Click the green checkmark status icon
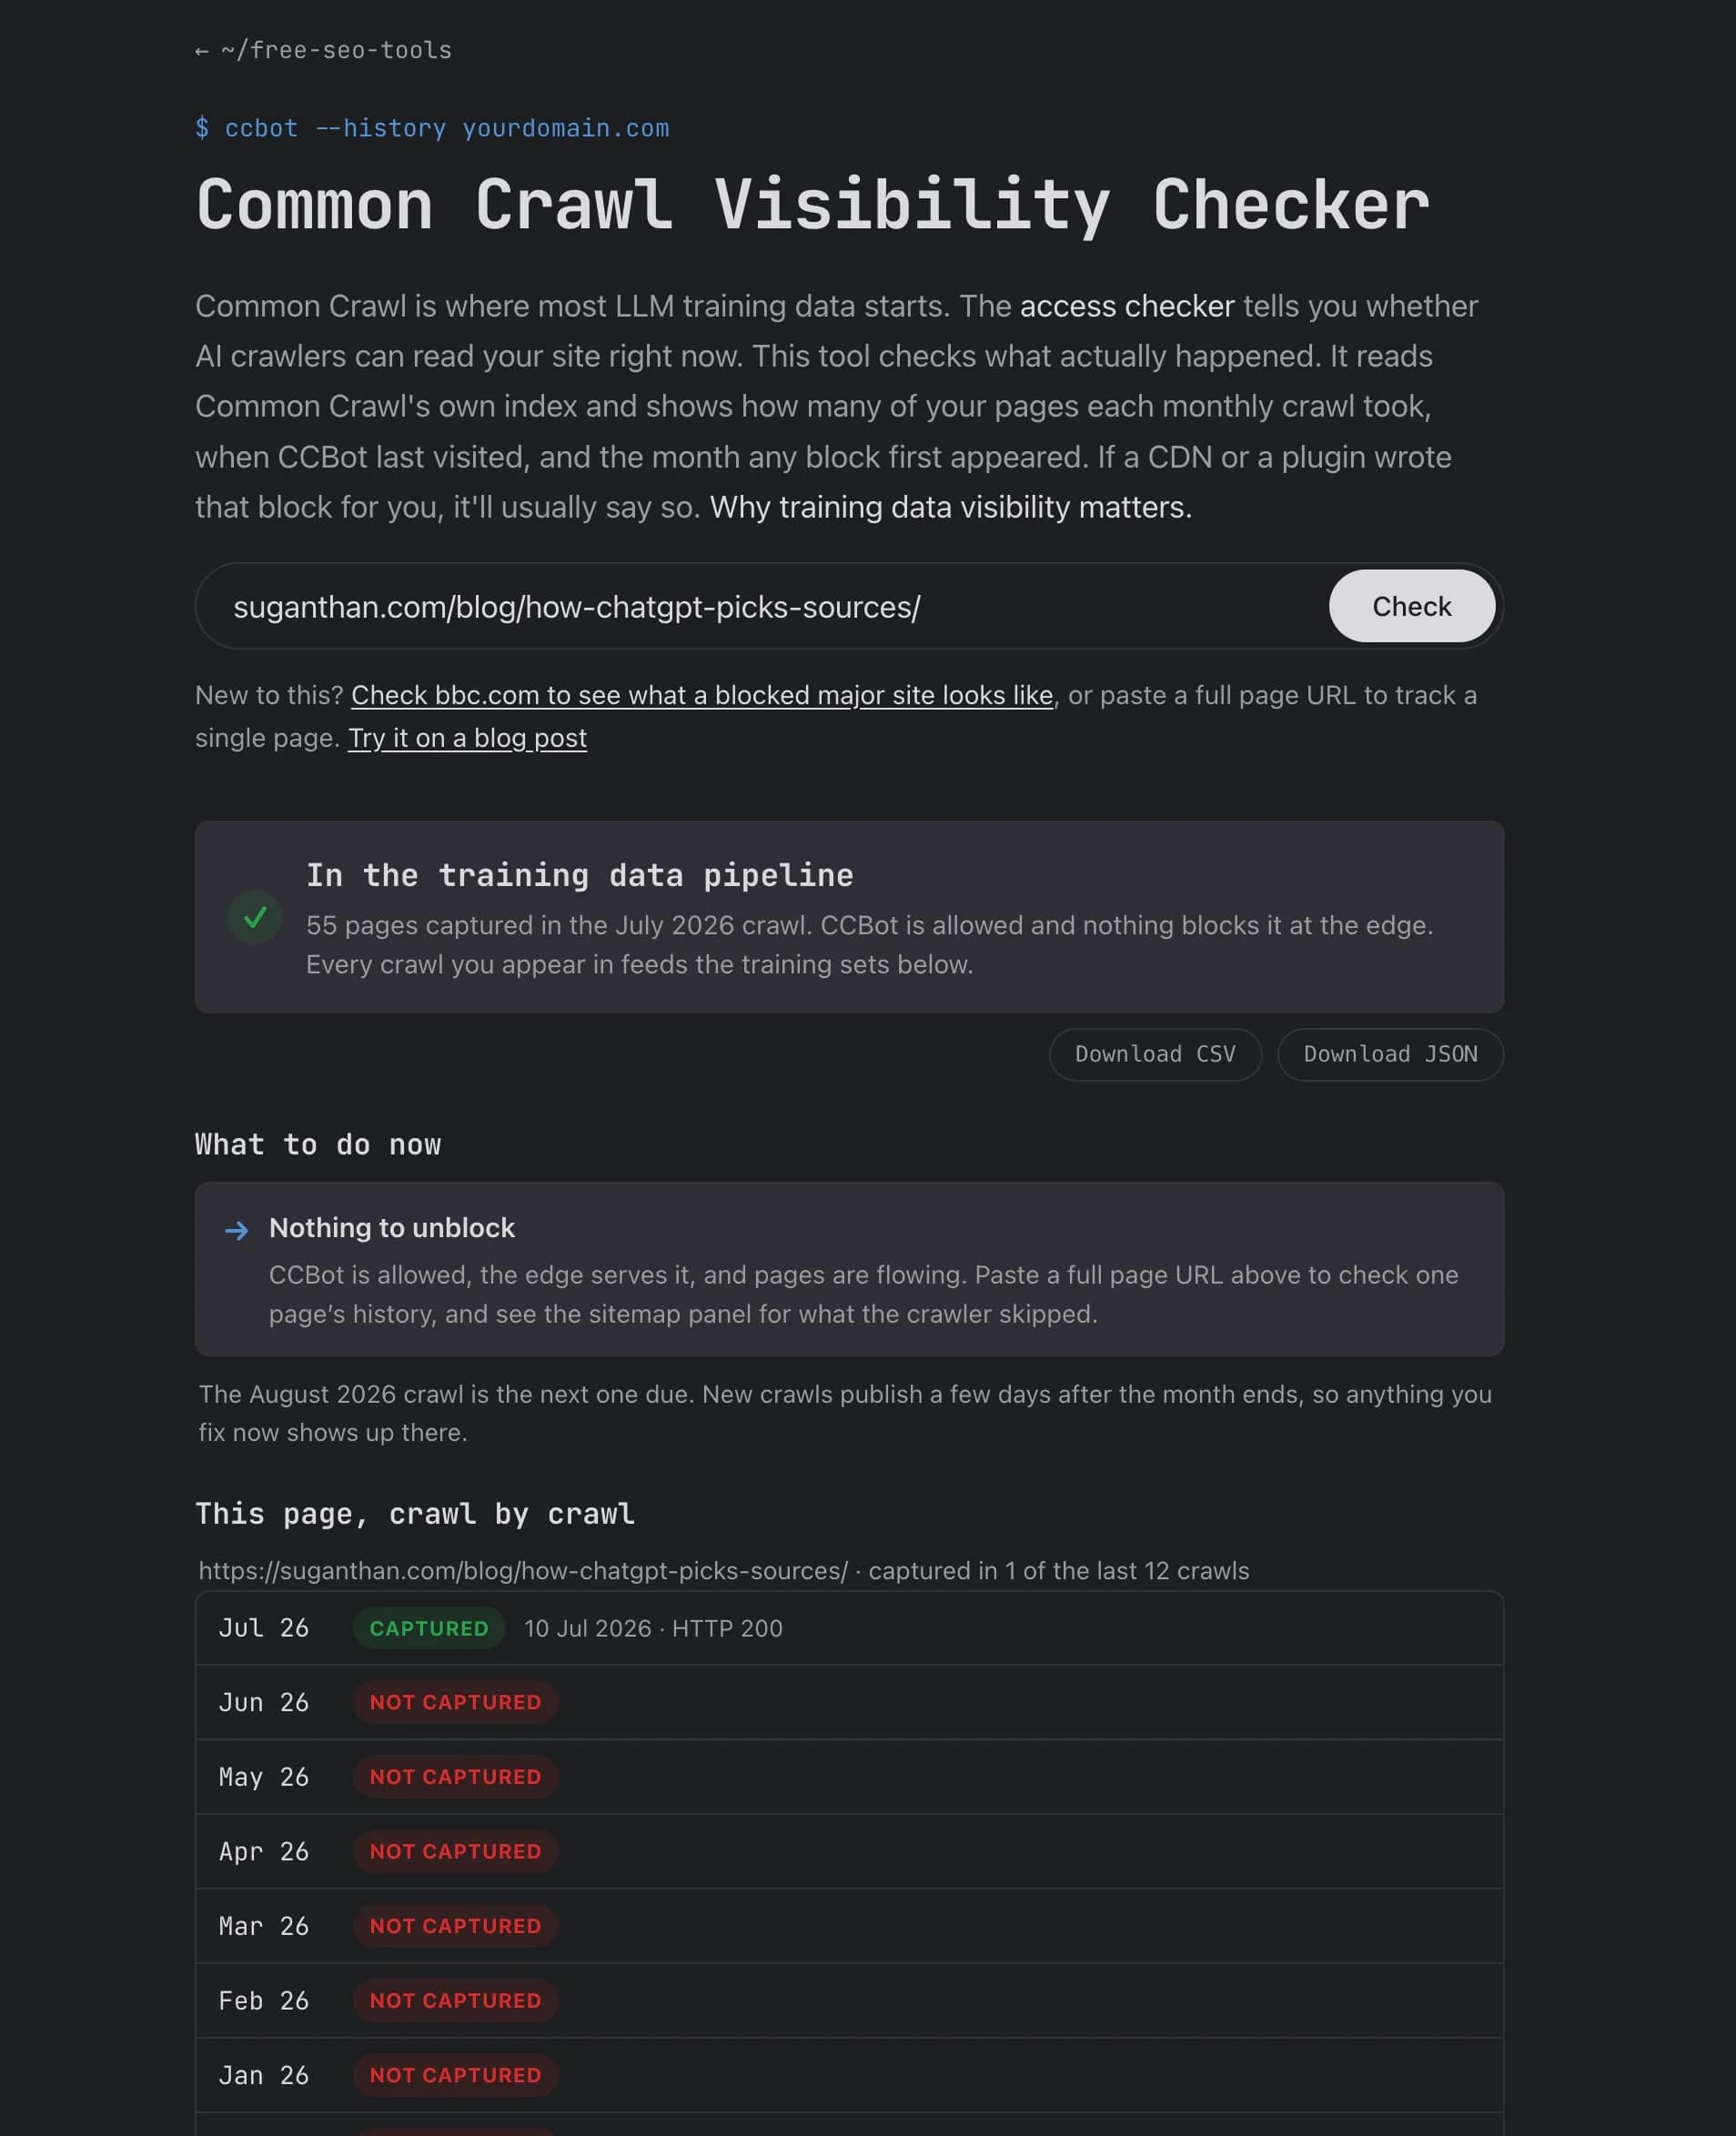1736x2136 pixels. click(x=255, y=917)
